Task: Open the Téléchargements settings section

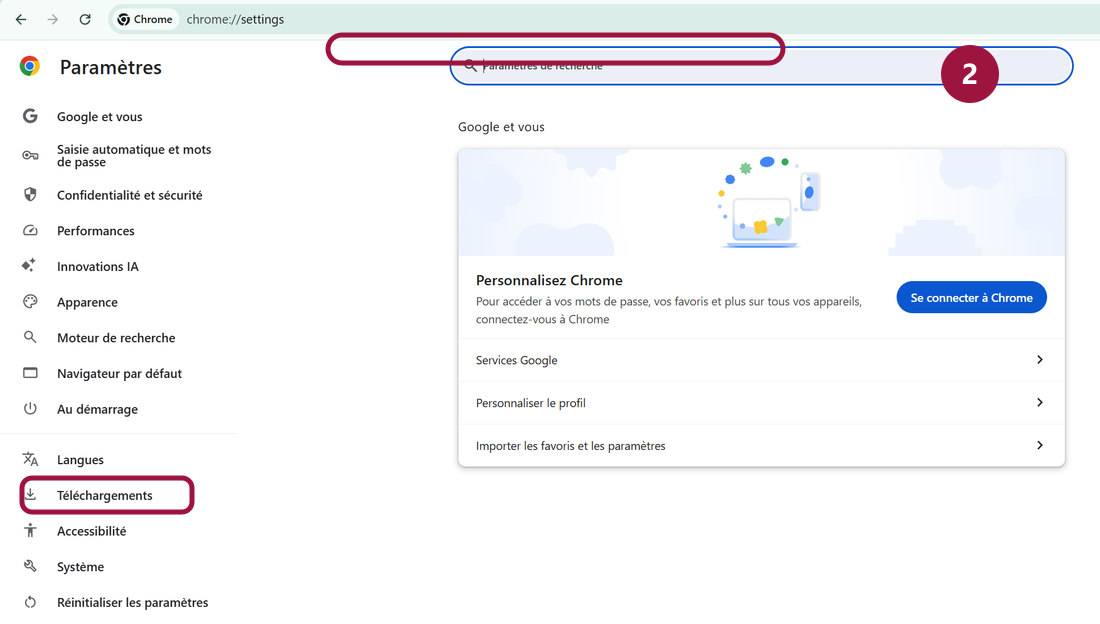Action: pyautogui.click(x=105, y=496)
